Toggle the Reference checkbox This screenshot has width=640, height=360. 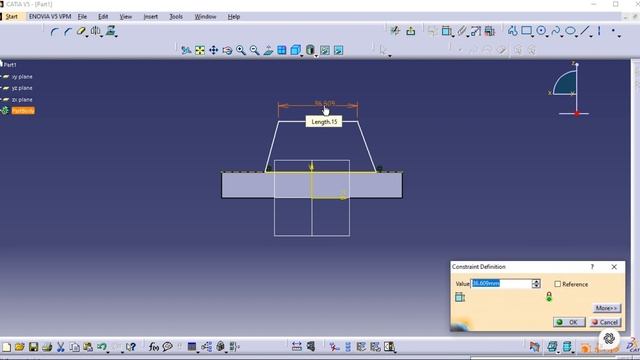coord(558,284)
